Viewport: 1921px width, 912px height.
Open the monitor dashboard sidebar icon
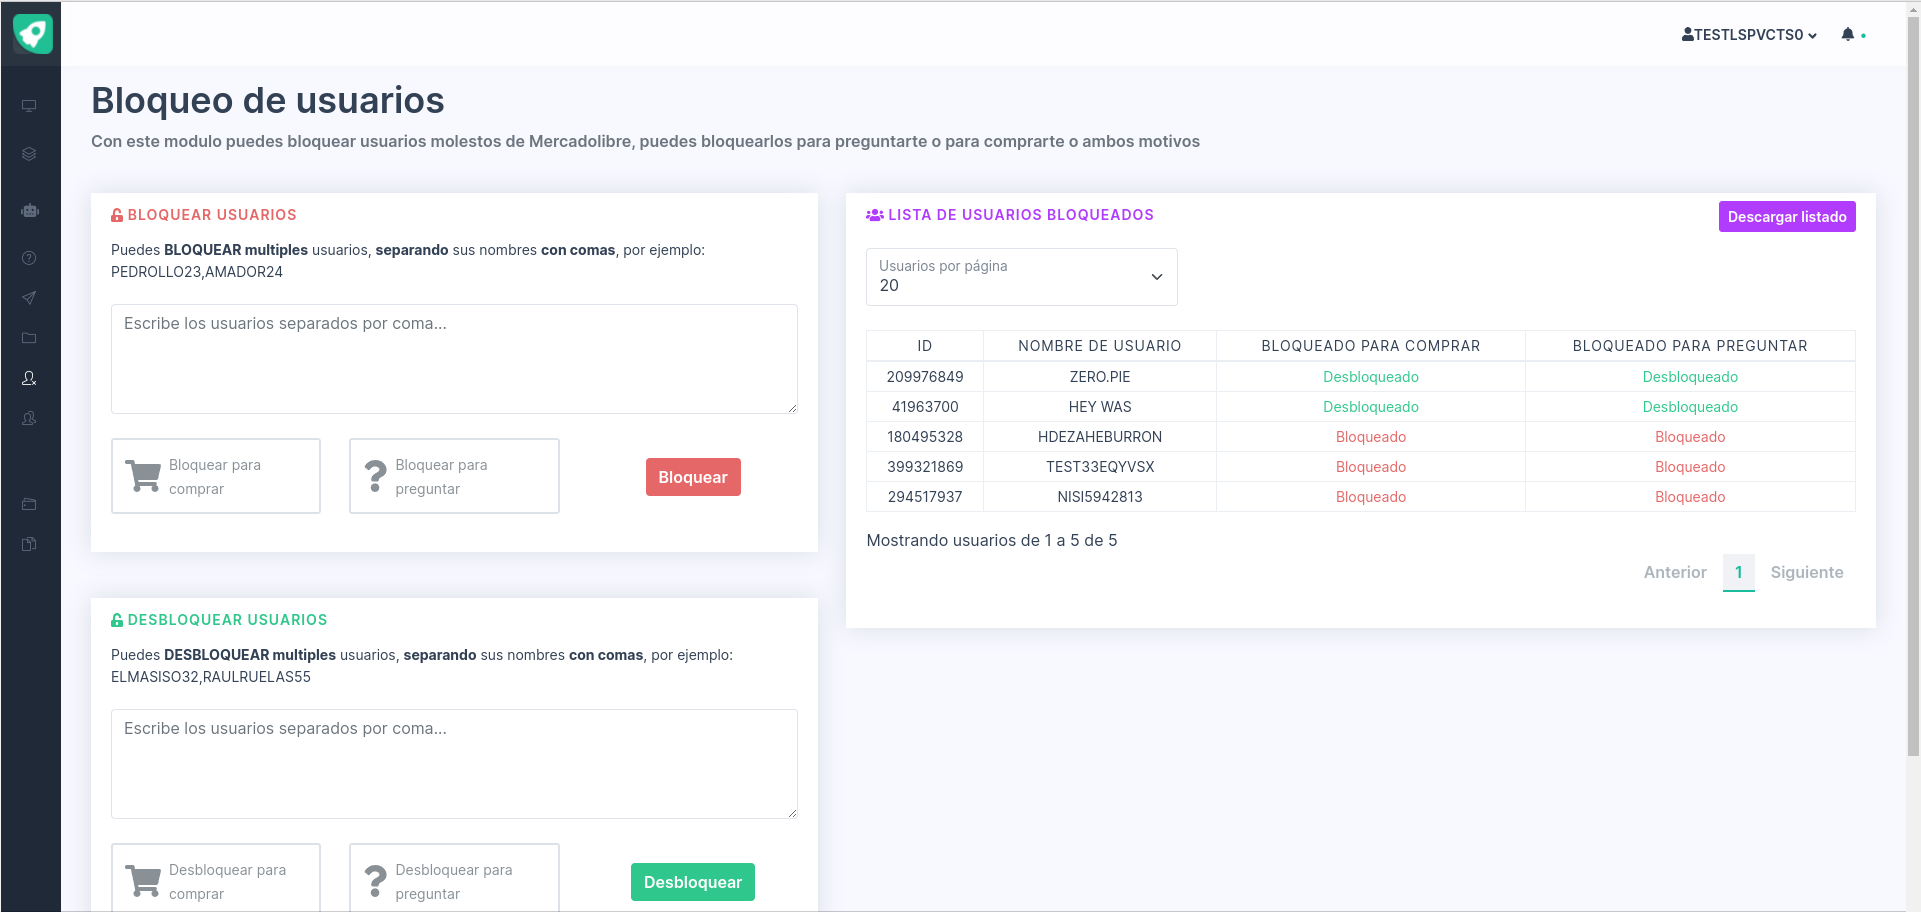point(29,106)
